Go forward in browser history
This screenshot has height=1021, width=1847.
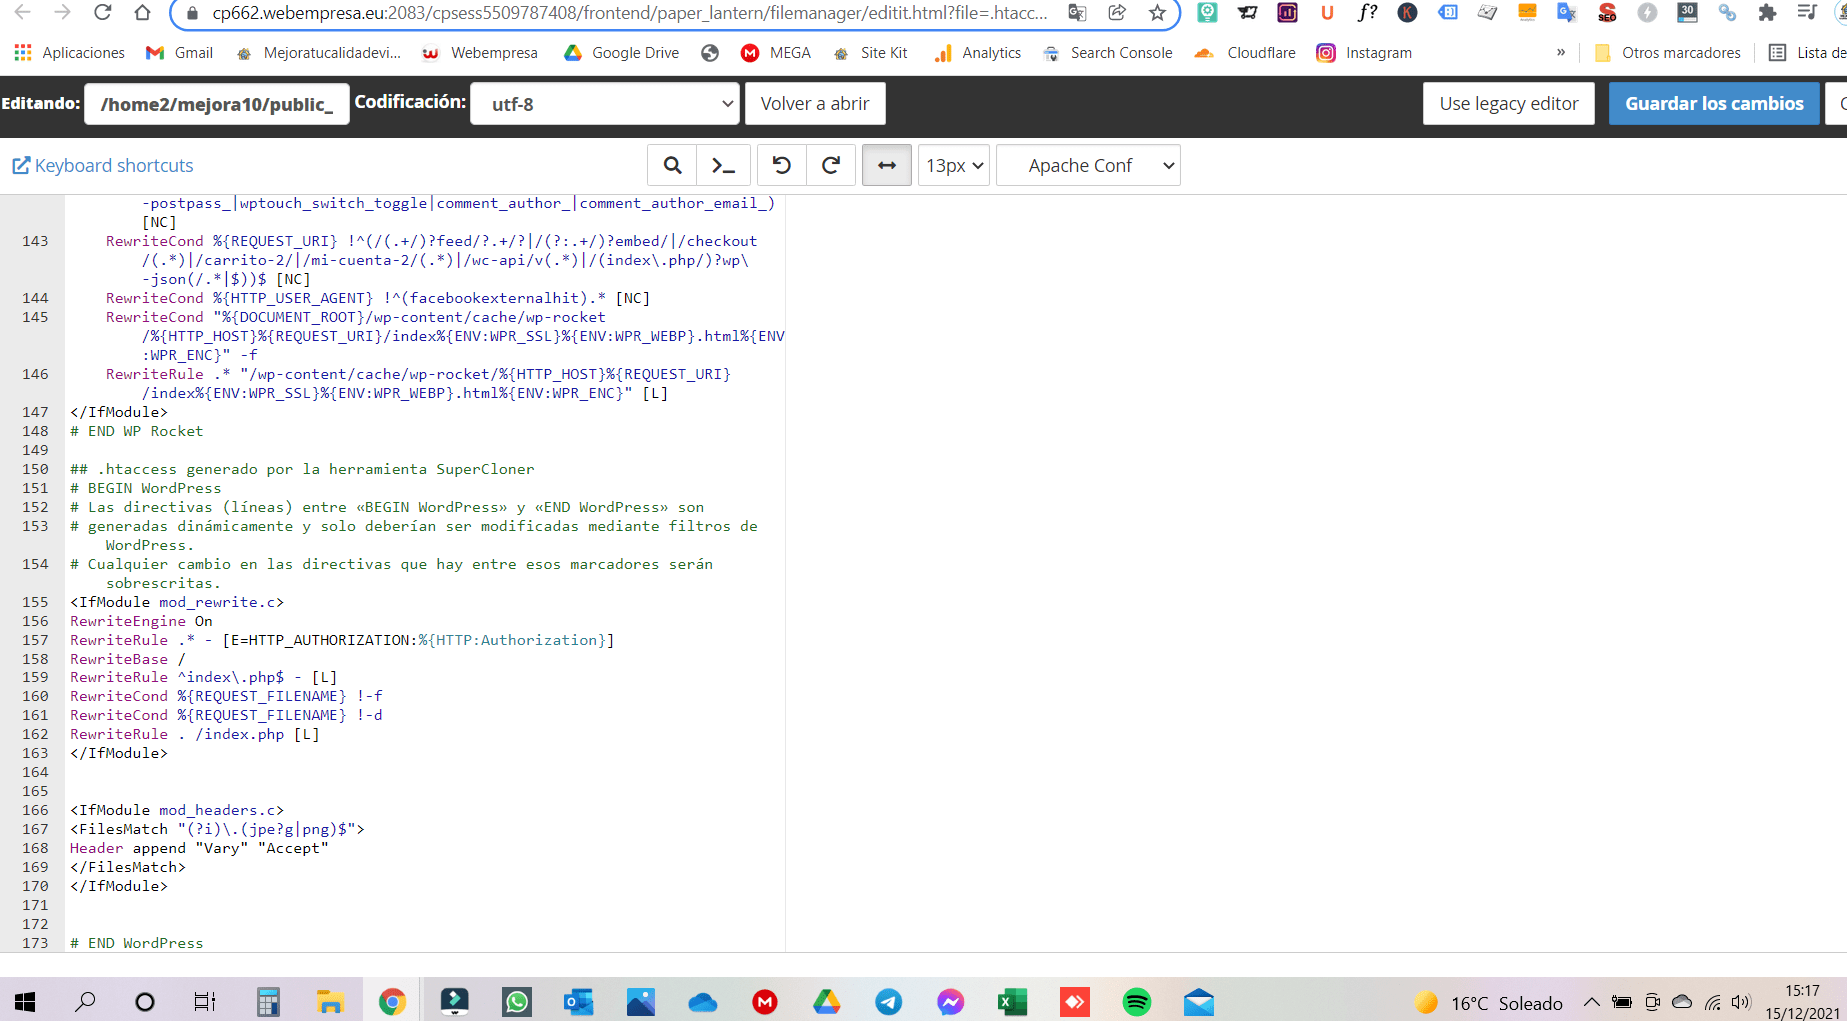click(x=62, y=12)
